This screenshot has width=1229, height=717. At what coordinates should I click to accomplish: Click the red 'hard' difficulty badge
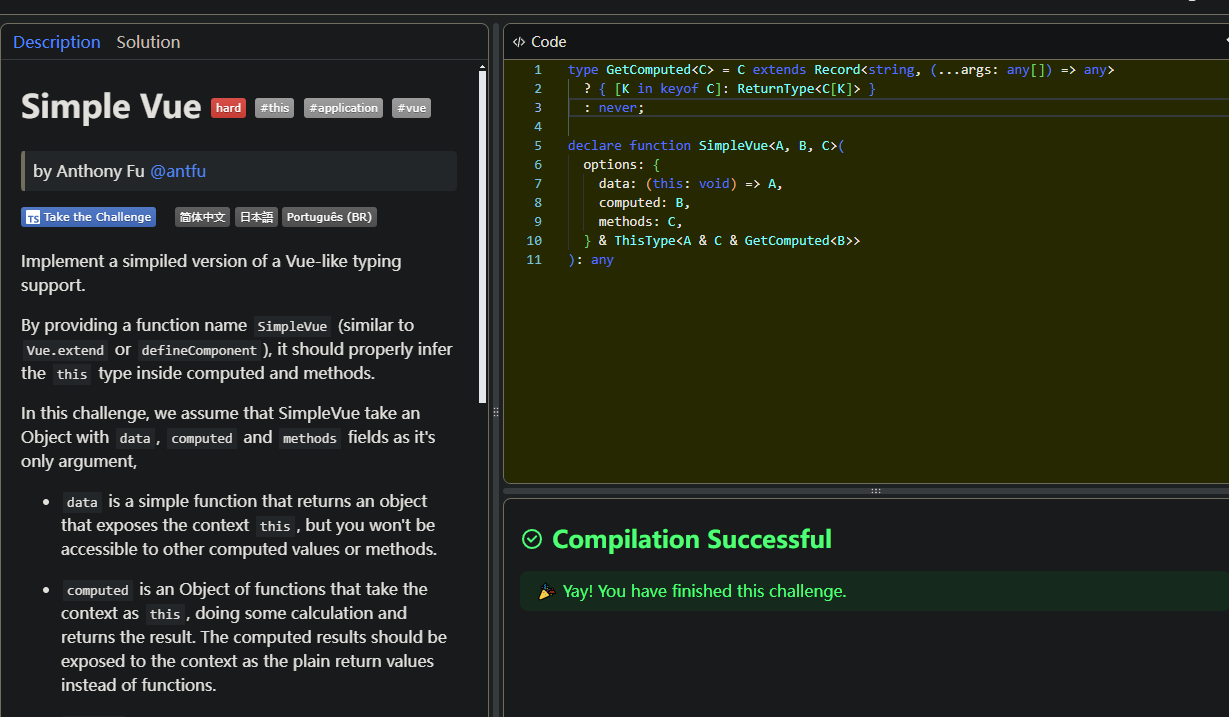click(228, 108)
